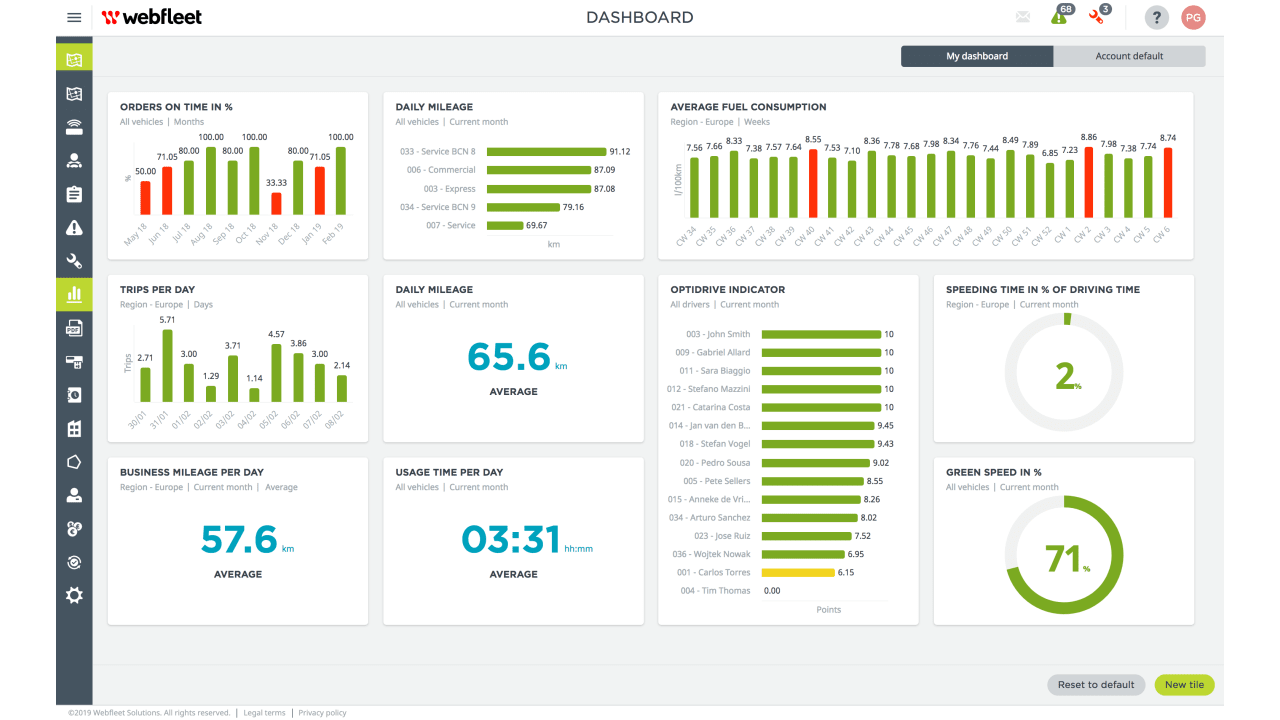Open the maintenance wrench icon in sidebar
The height and width of the screenshot is (720, 1280).
74,261
